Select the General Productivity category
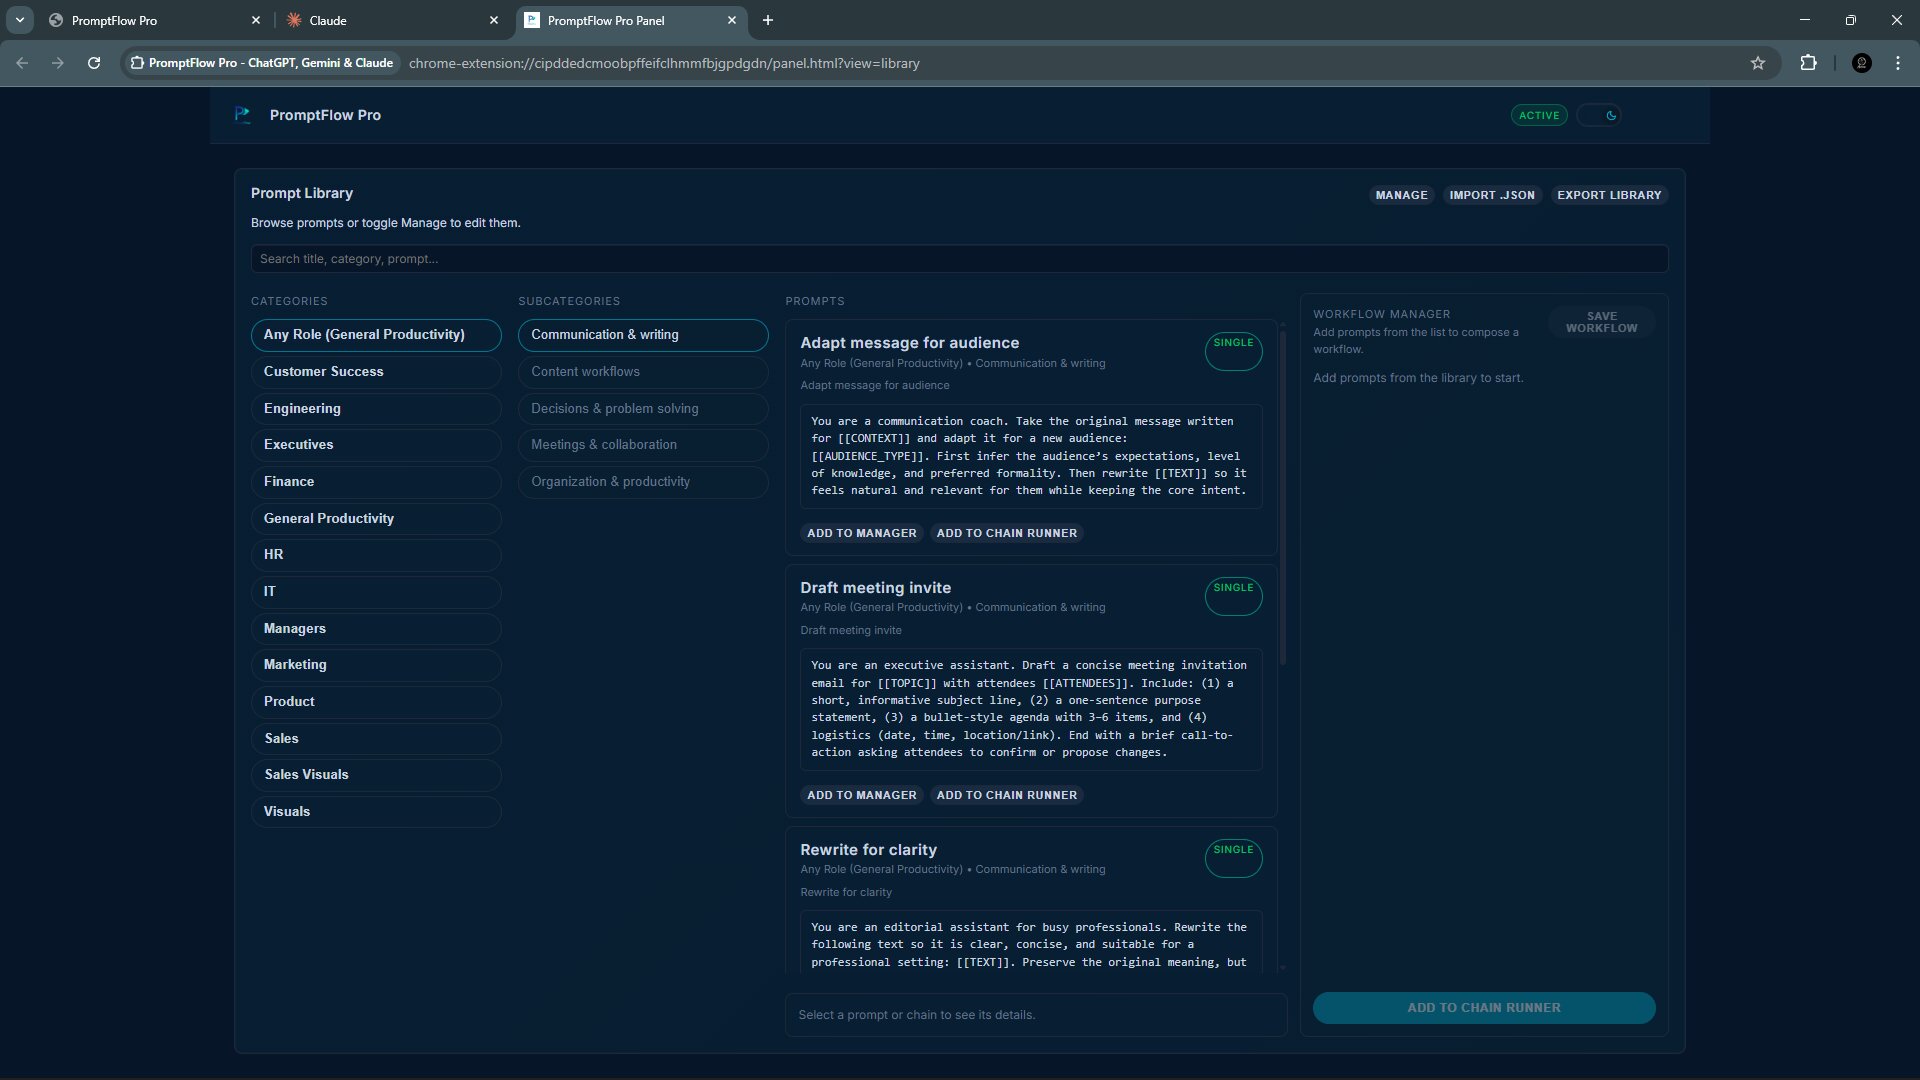The image size is (1920, 1080). 376,518
